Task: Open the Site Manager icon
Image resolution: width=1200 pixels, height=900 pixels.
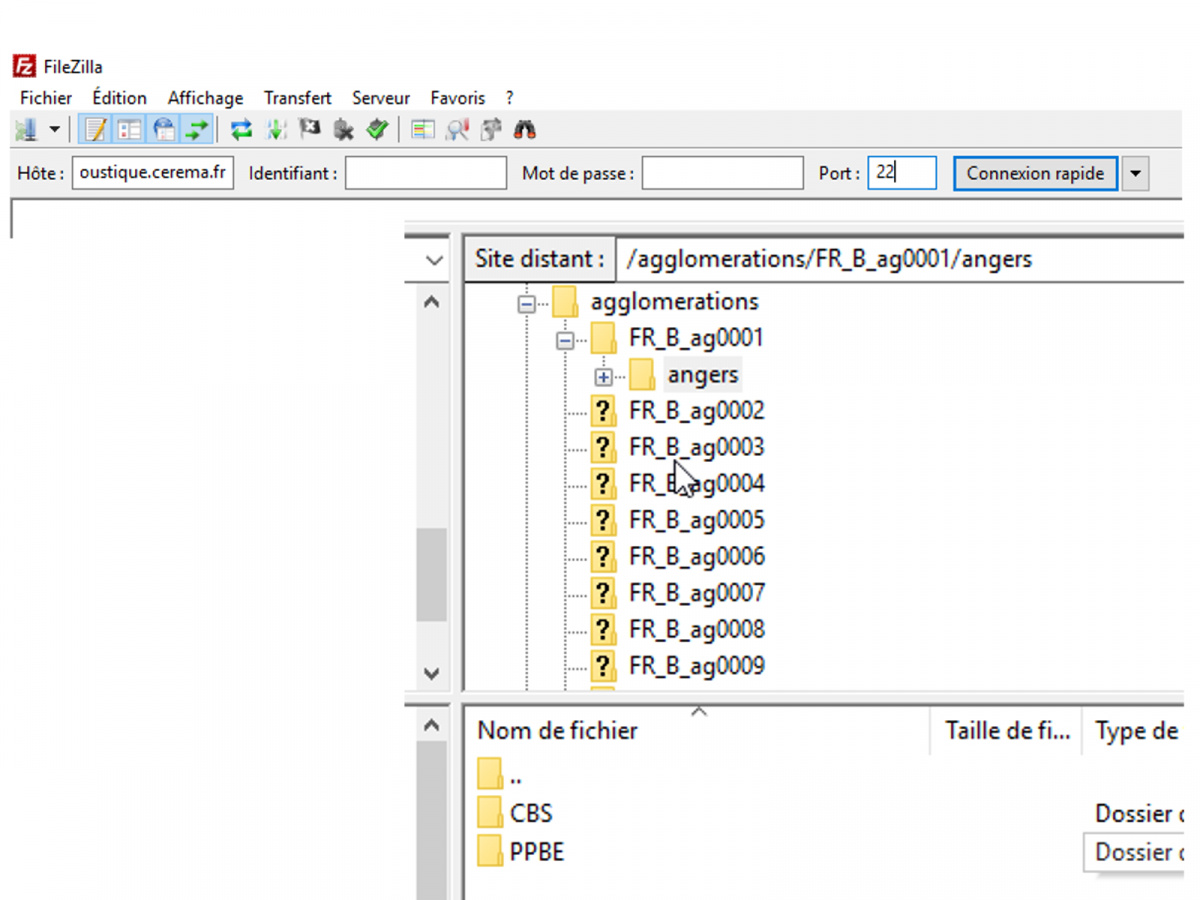Action: (26, 129)
